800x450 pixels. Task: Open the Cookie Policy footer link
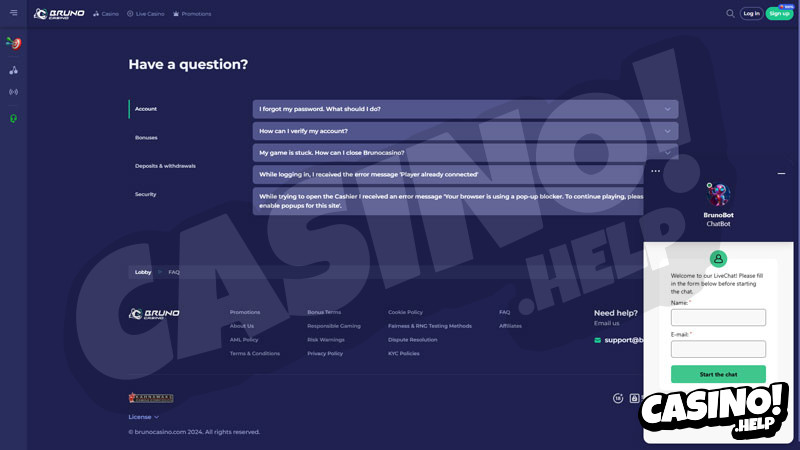(405, 312)
